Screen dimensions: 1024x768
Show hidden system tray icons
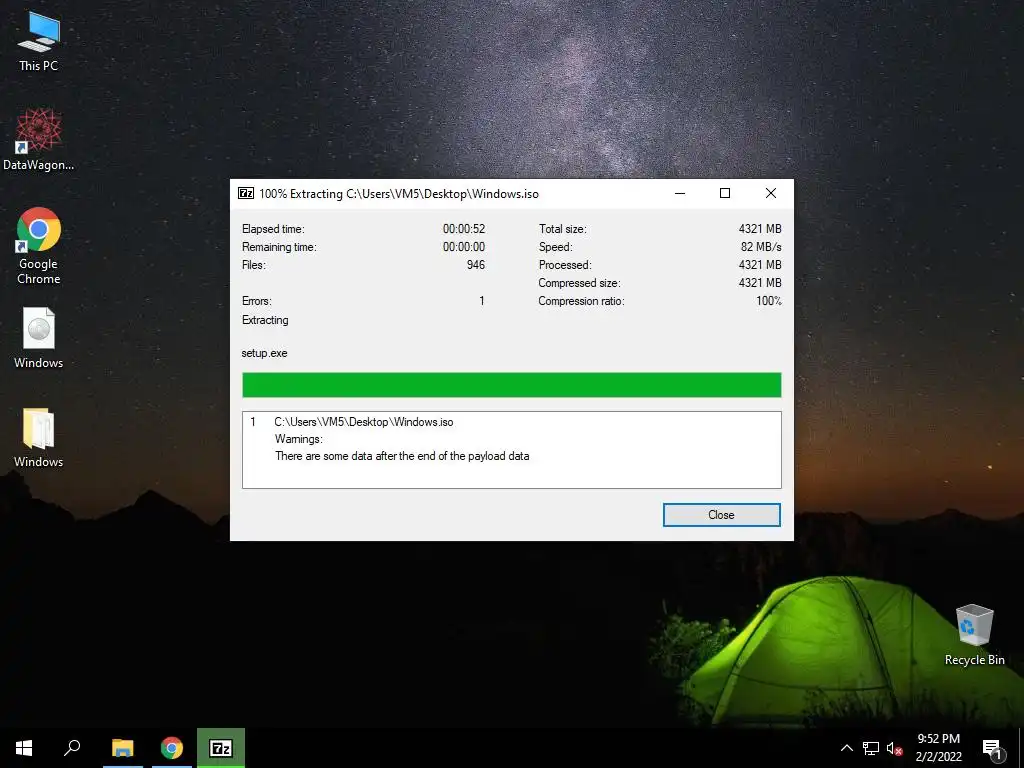(846, 748)
